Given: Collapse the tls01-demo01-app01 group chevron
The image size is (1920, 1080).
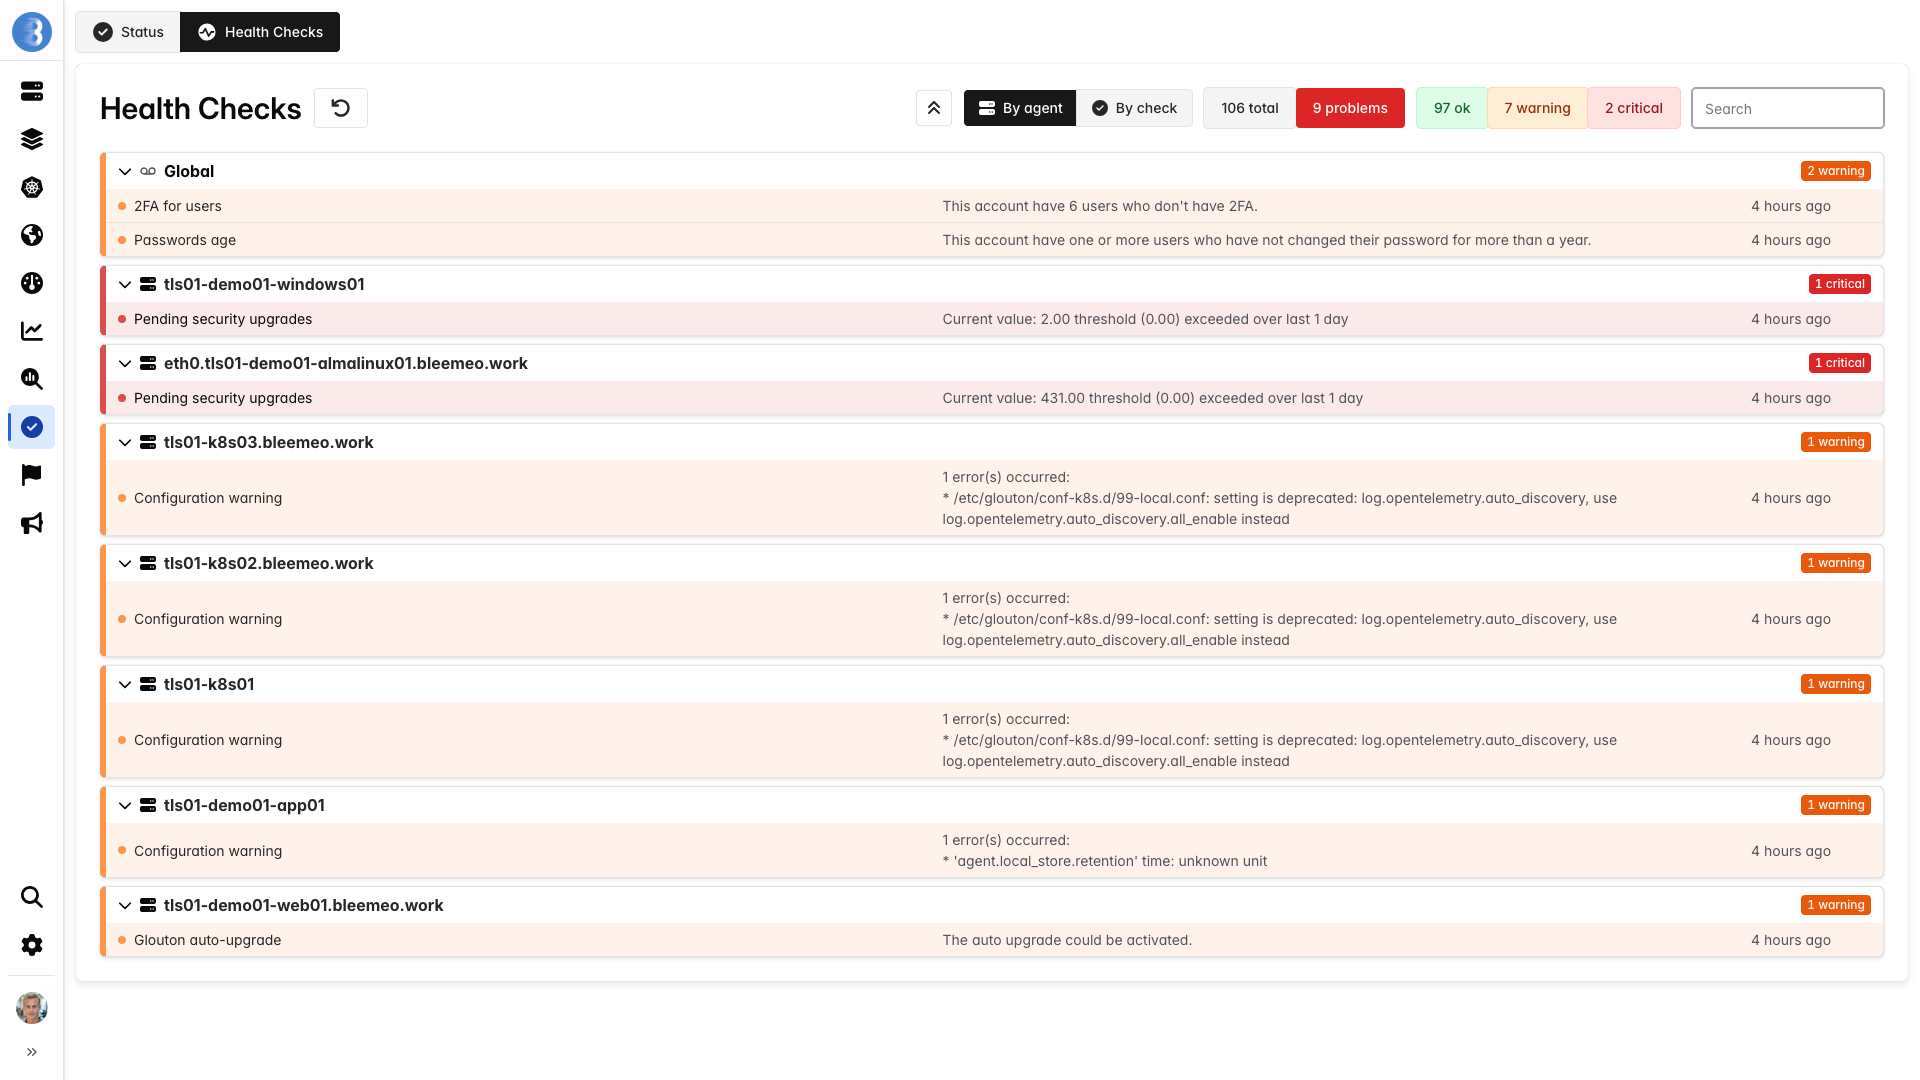Looking at the screenshot, I should 125,805.
